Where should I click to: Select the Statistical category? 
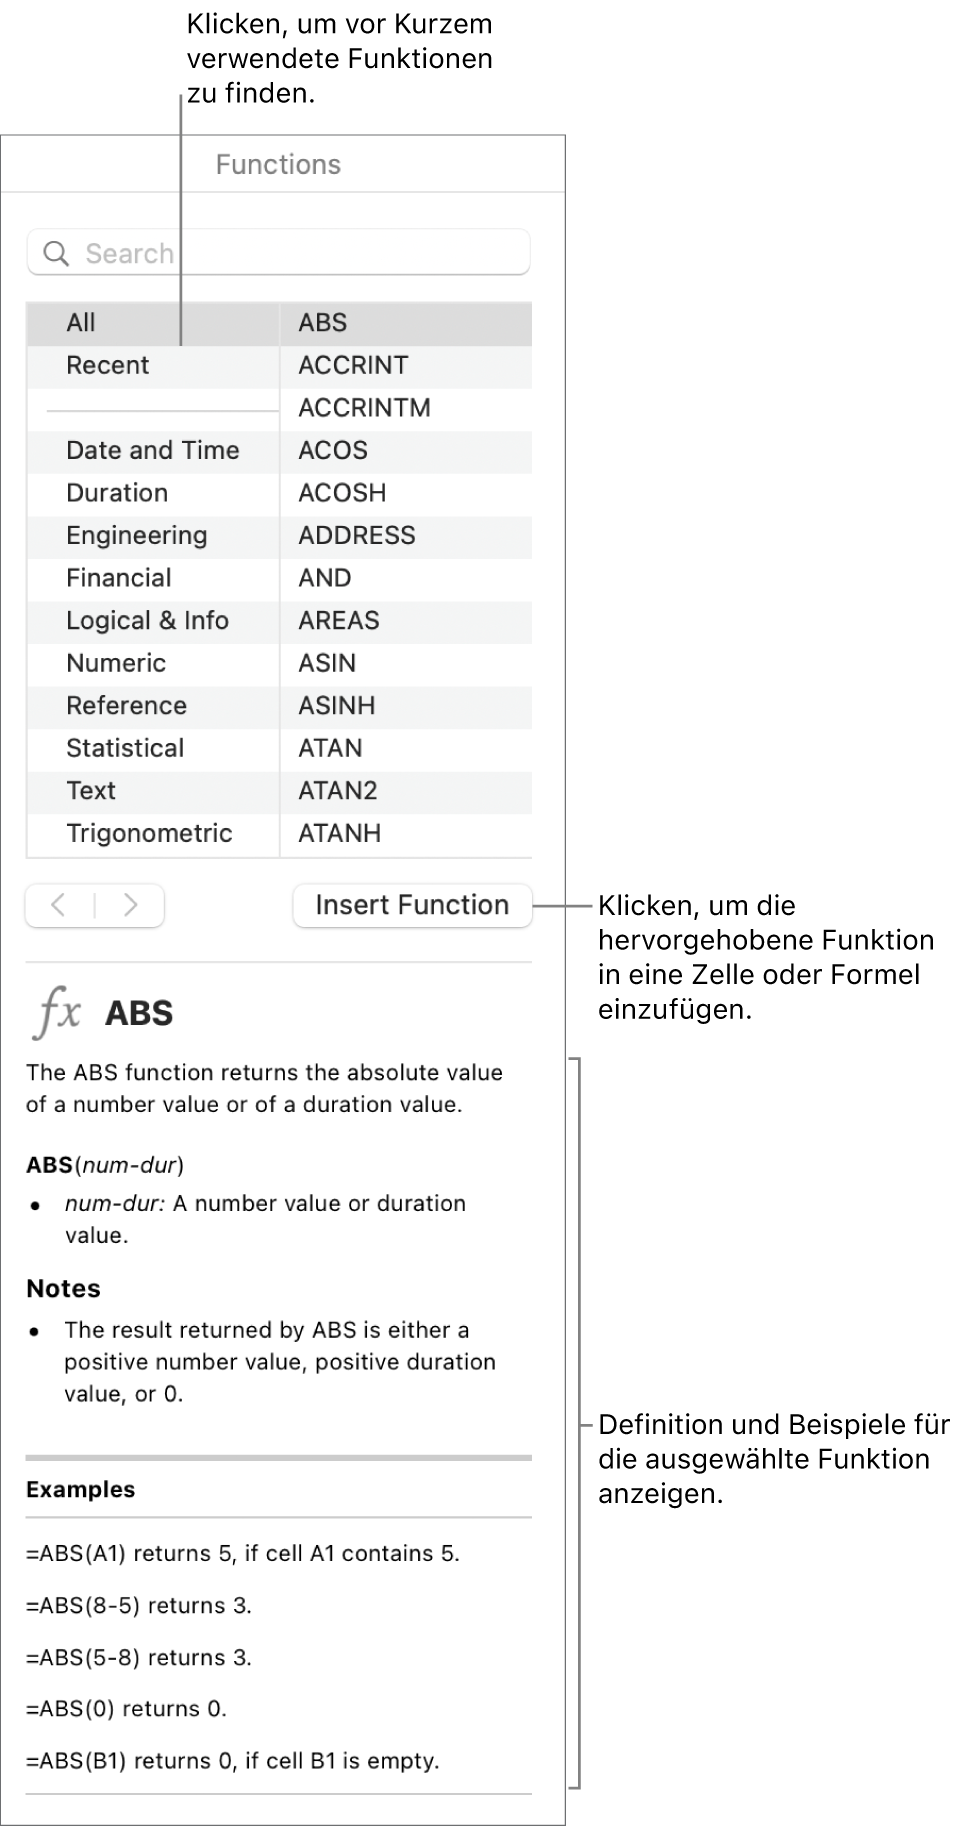pyautogui.click(x=125, y=749)
